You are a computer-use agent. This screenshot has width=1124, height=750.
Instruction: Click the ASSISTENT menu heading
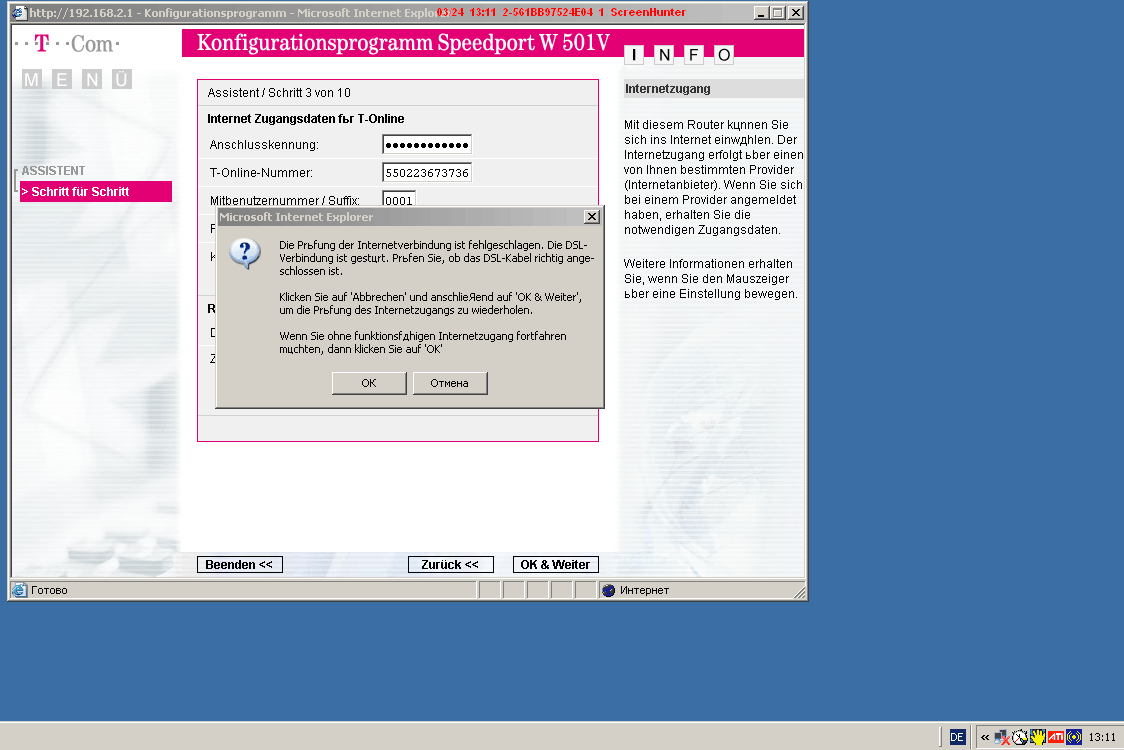tap(53, 171)
